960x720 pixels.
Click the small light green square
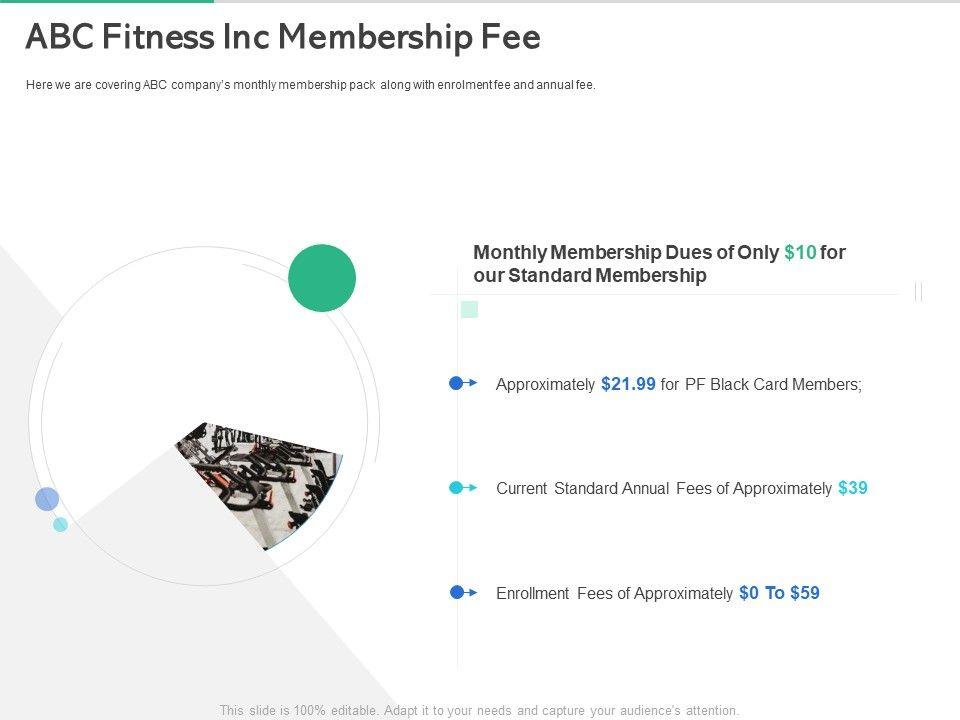click(469, 310)
